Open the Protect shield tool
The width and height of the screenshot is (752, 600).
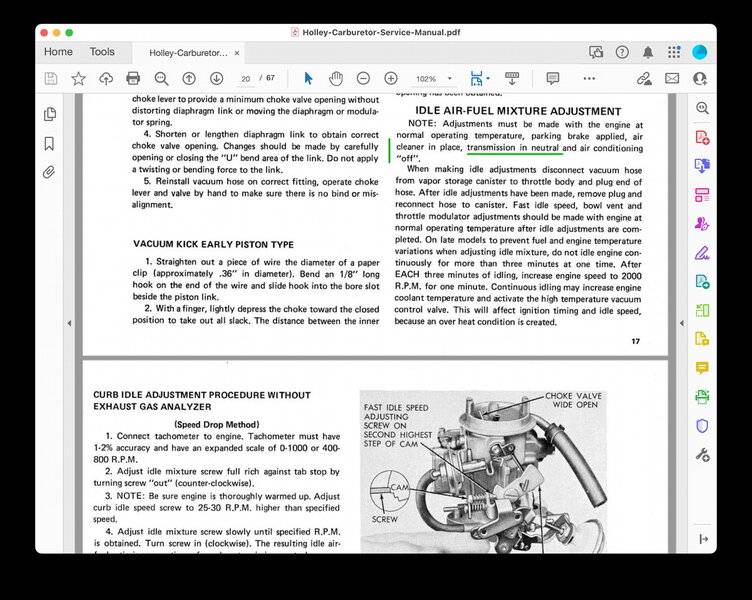[x=702, y=426]
